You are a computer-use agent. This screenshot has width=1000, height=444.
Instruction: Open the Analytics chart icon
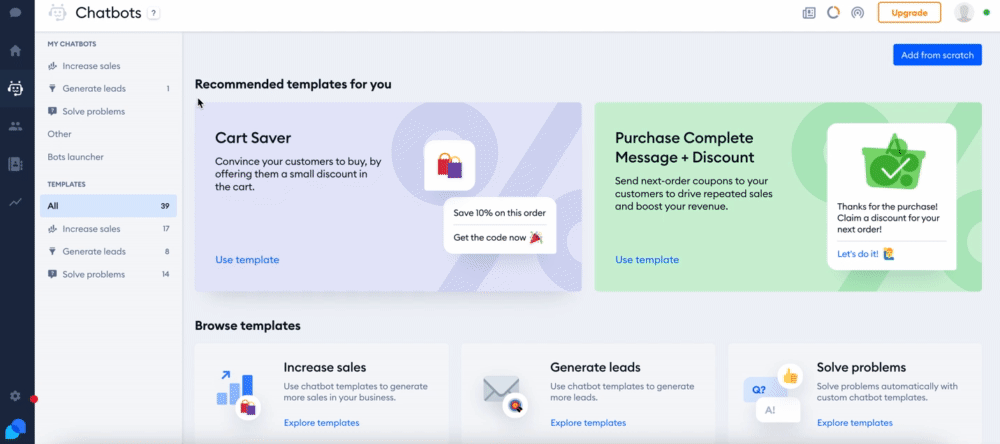pyautogui.click(x=15, y=202)
